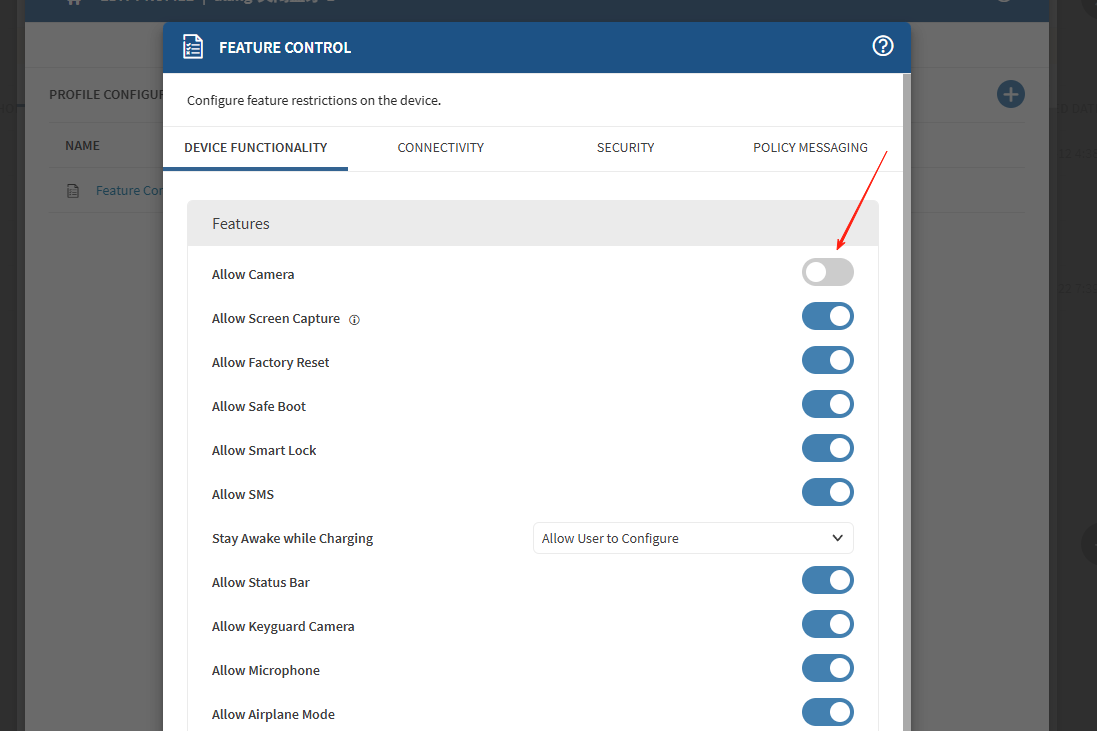Disable the Allow Screen Capture toggle
The height and width of the screenshot is (731, 1097).
tap(827, 317)
